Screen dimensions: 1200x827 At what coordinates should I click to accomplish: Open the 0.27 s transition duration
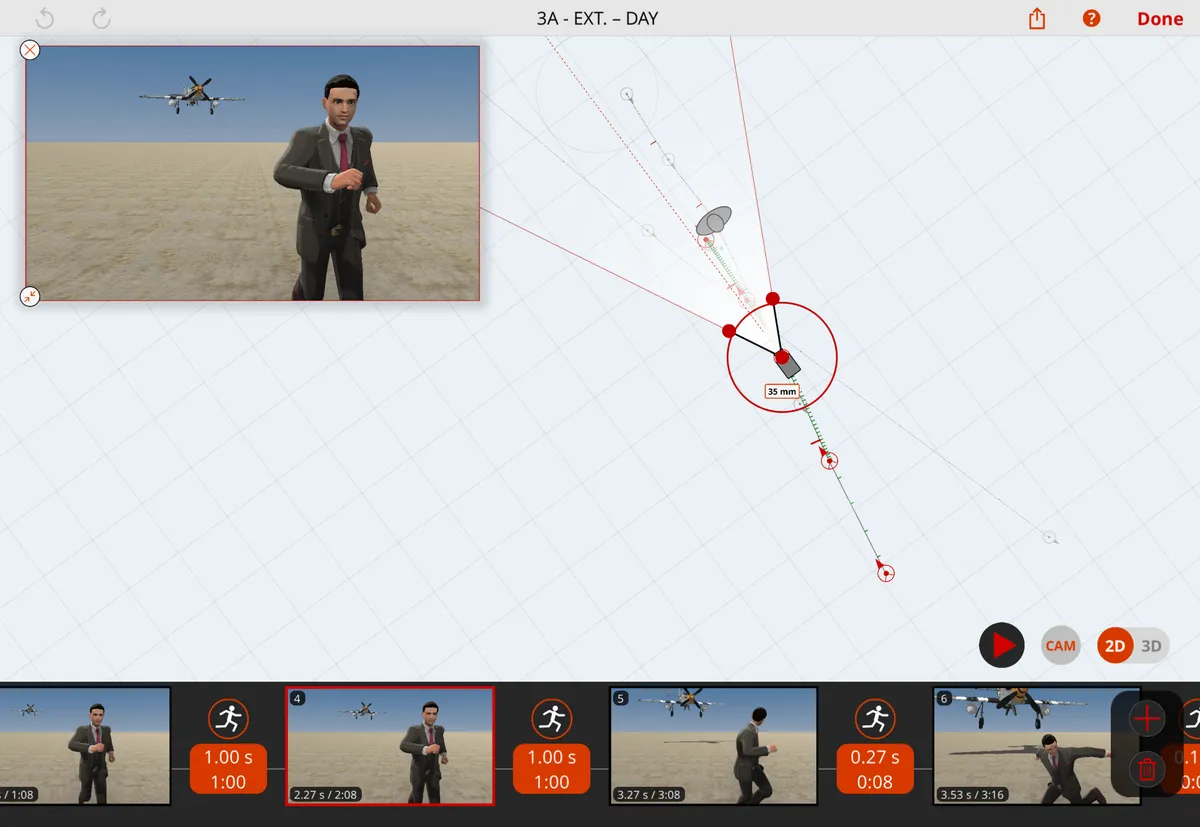click(875, 769)
